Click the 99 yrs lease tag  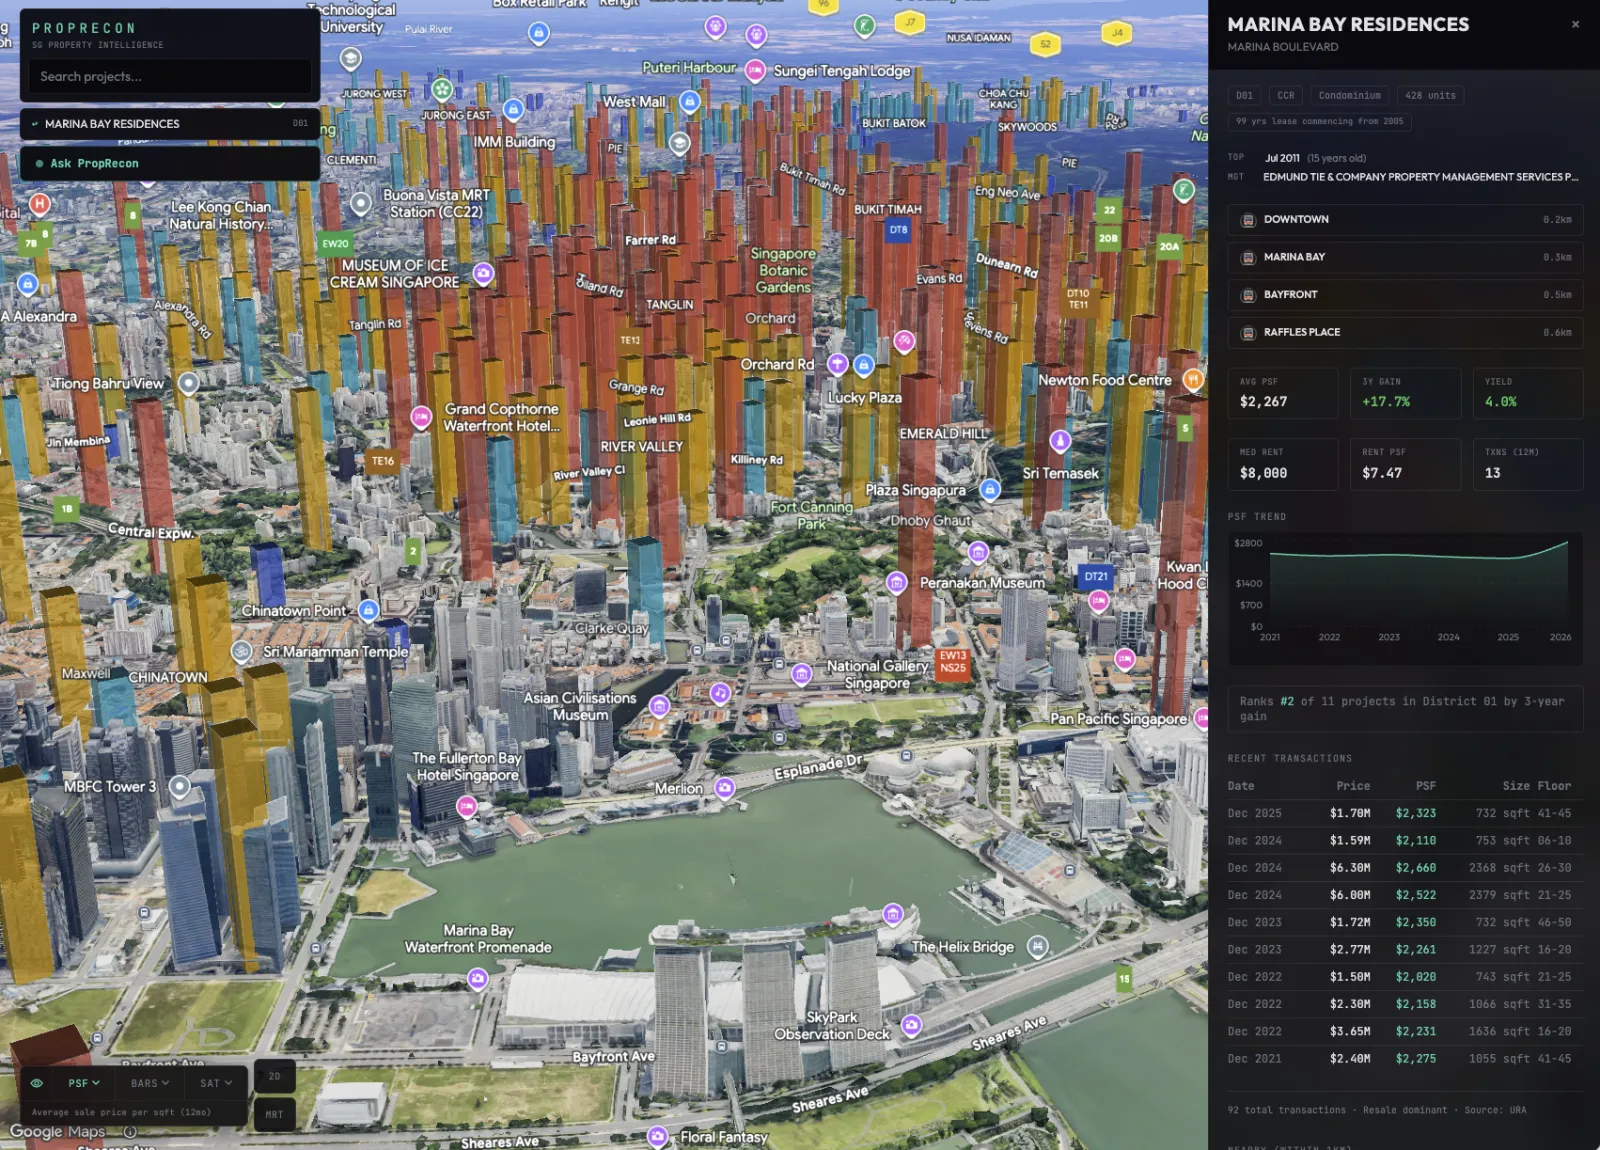coord(1319,121)
